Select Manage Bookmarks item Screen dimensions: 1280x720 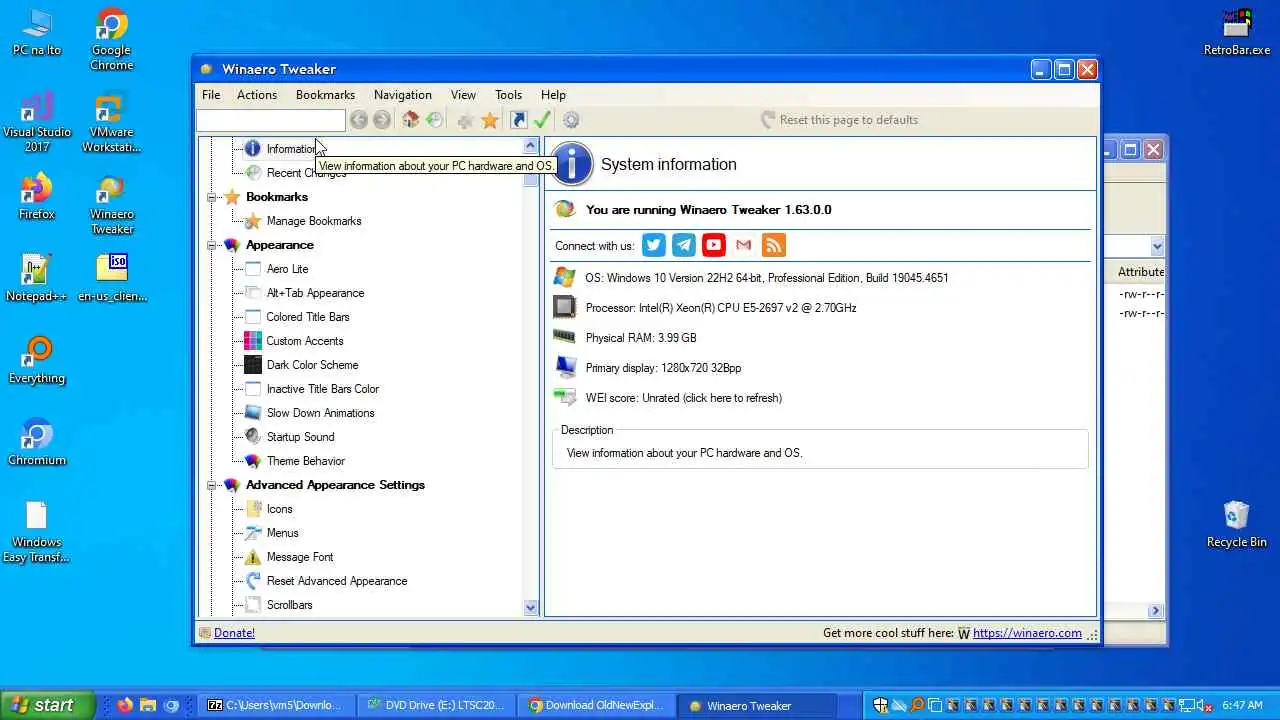pyautogui.click(x=314, y=221)
